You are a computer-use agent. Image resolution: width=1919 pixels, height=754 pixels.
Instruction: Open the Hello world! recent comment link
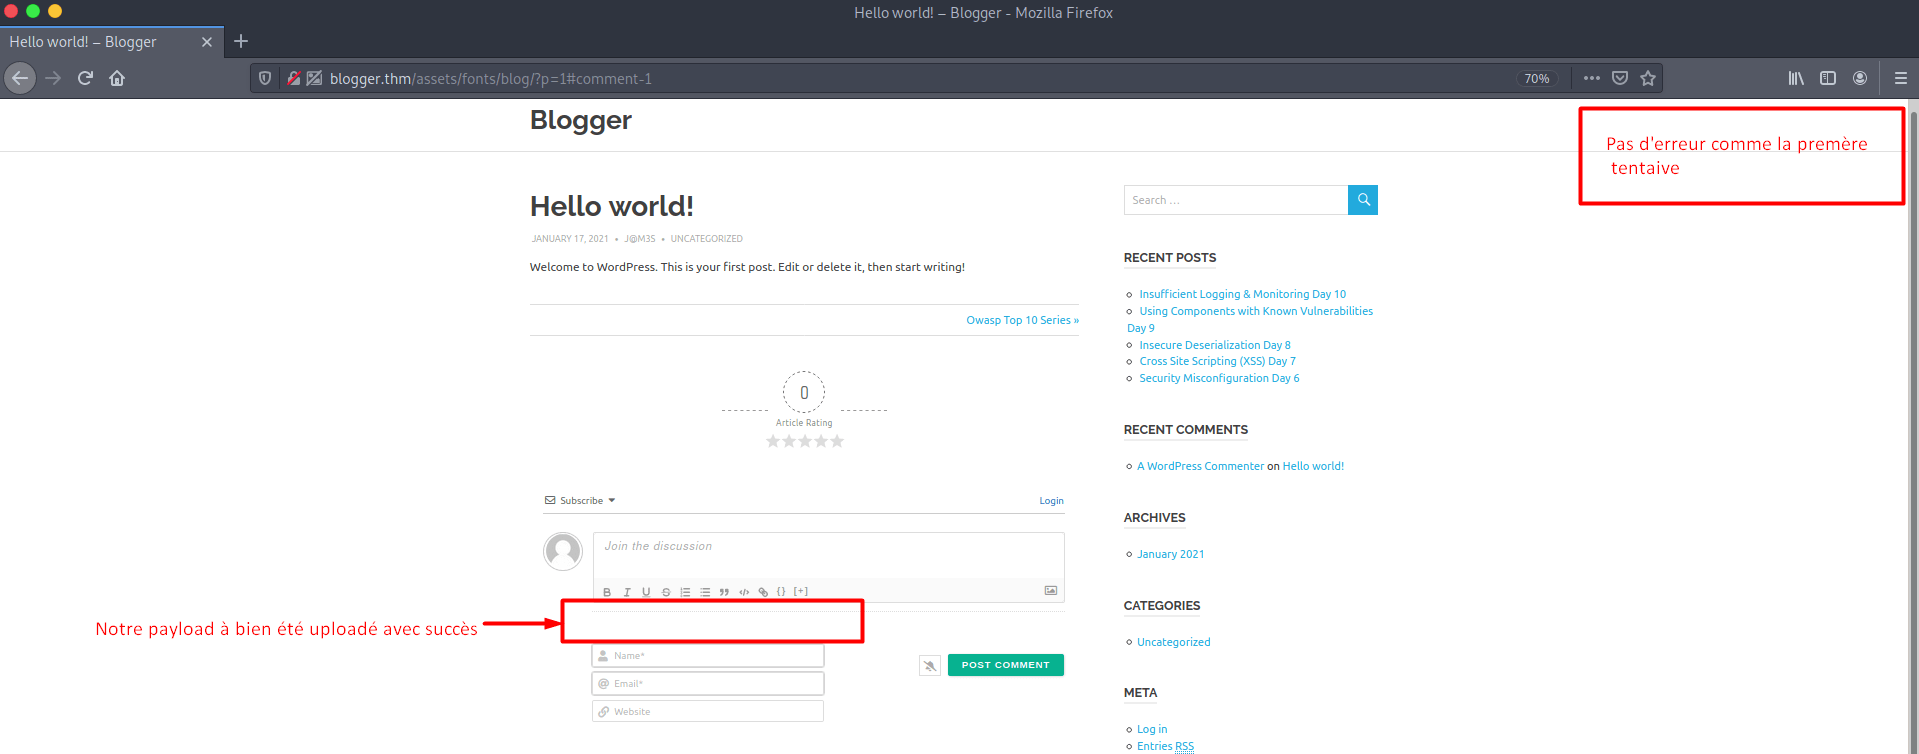[1313, 466]
